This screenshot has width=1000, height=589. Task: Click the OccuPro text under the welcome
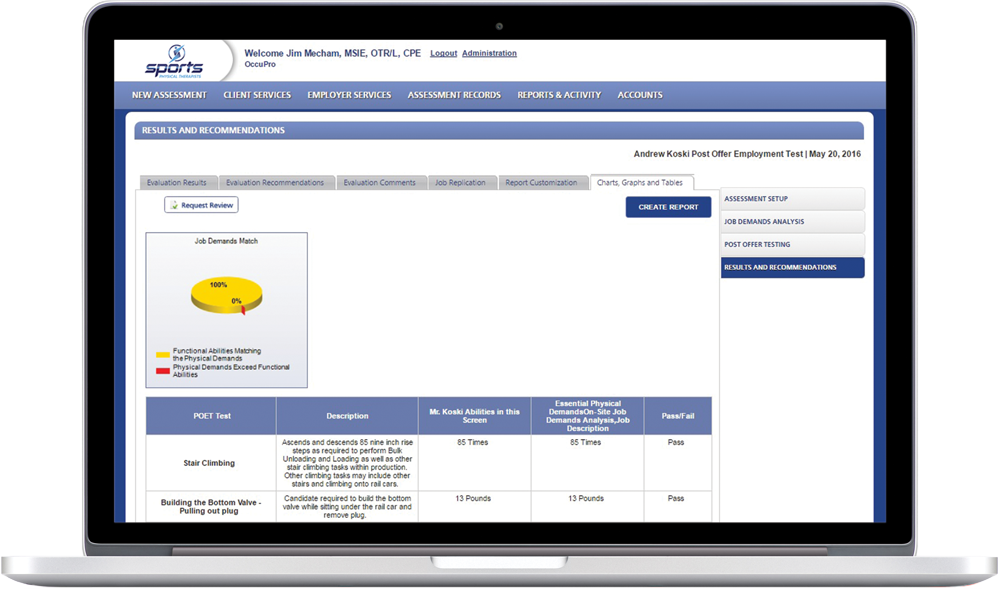point(260,64)
